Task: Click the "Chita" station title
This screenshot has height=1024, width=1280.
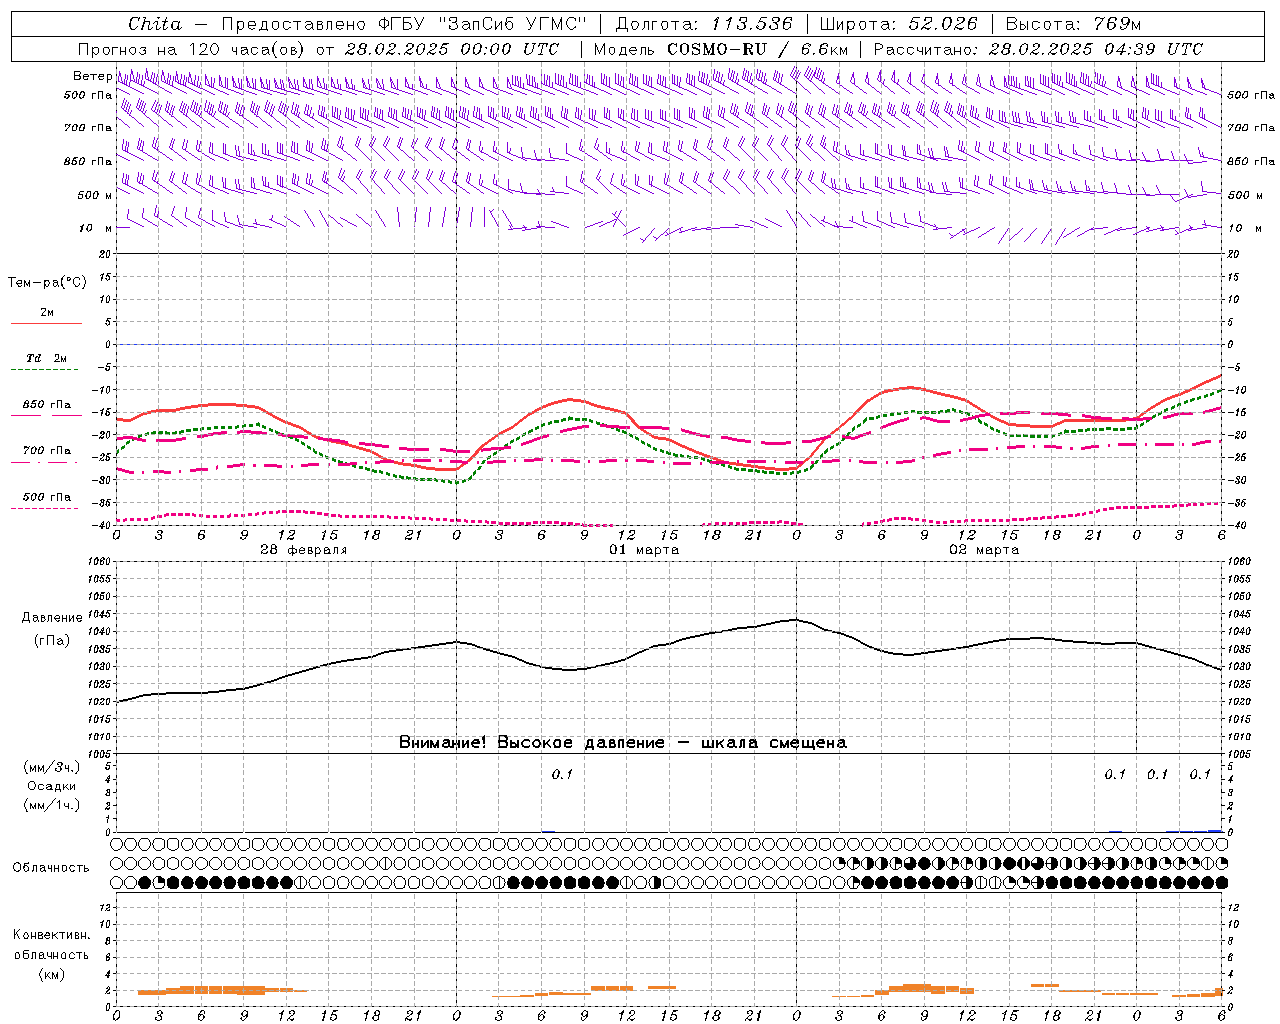Action: pos(155,23)
